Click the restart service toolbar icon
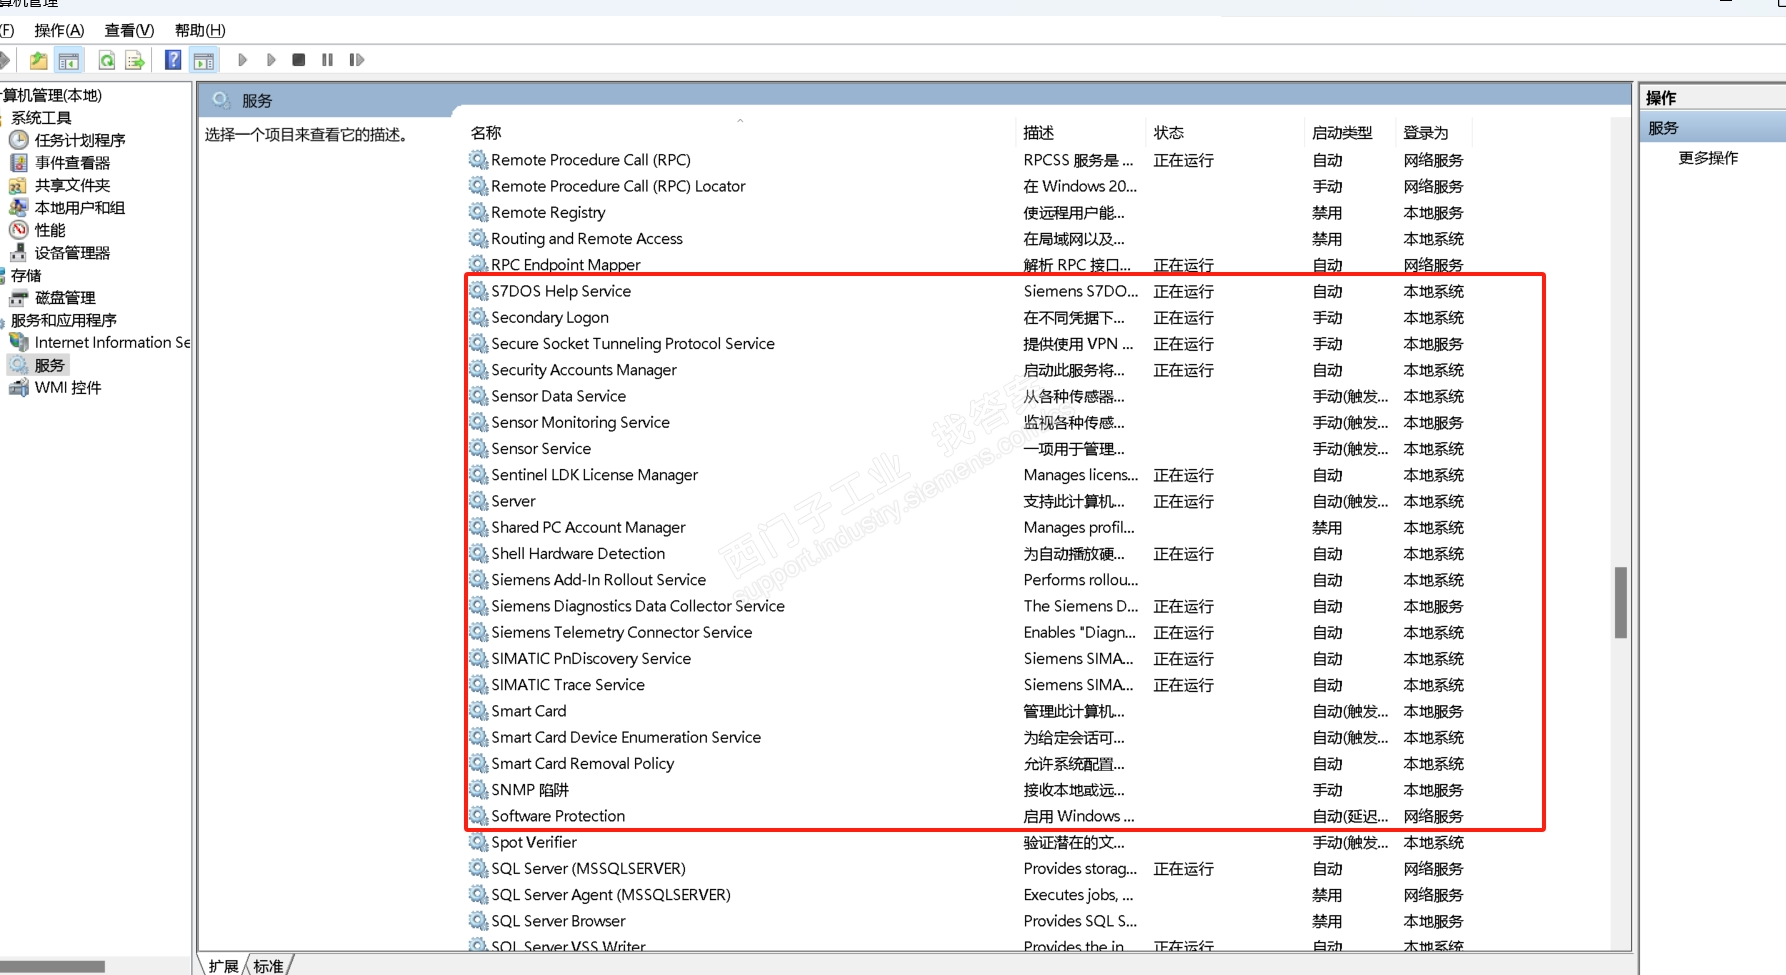Viewport: 1786px width, 975px height. pos(357,60)
